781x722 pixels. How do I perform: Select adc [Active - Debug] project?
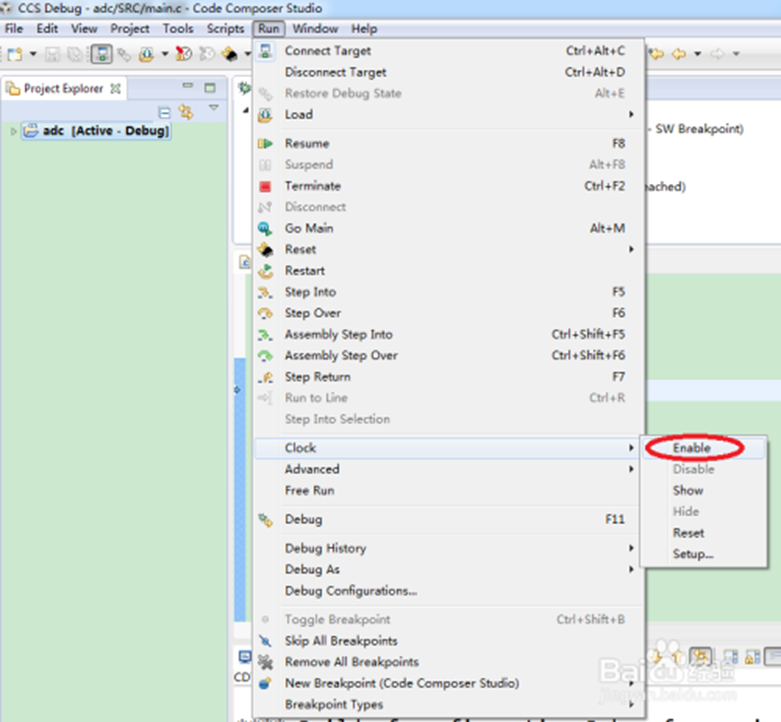(96, 131)
